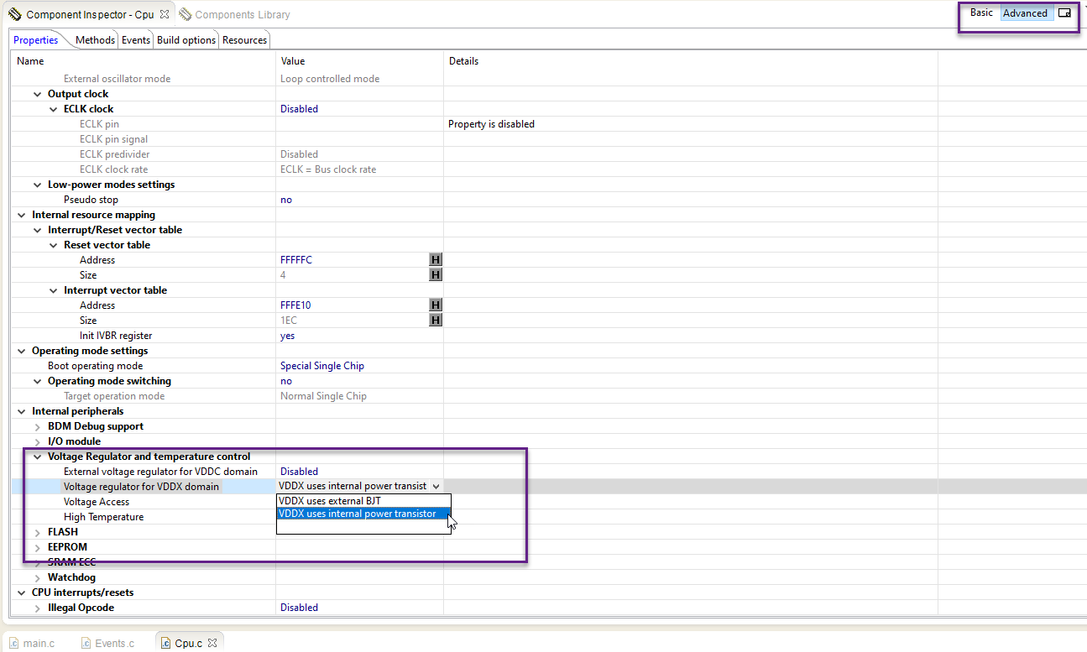This screenshot has width=1087, height=652.
Task: Open the Methods tab
Action: tap(95, 40)
